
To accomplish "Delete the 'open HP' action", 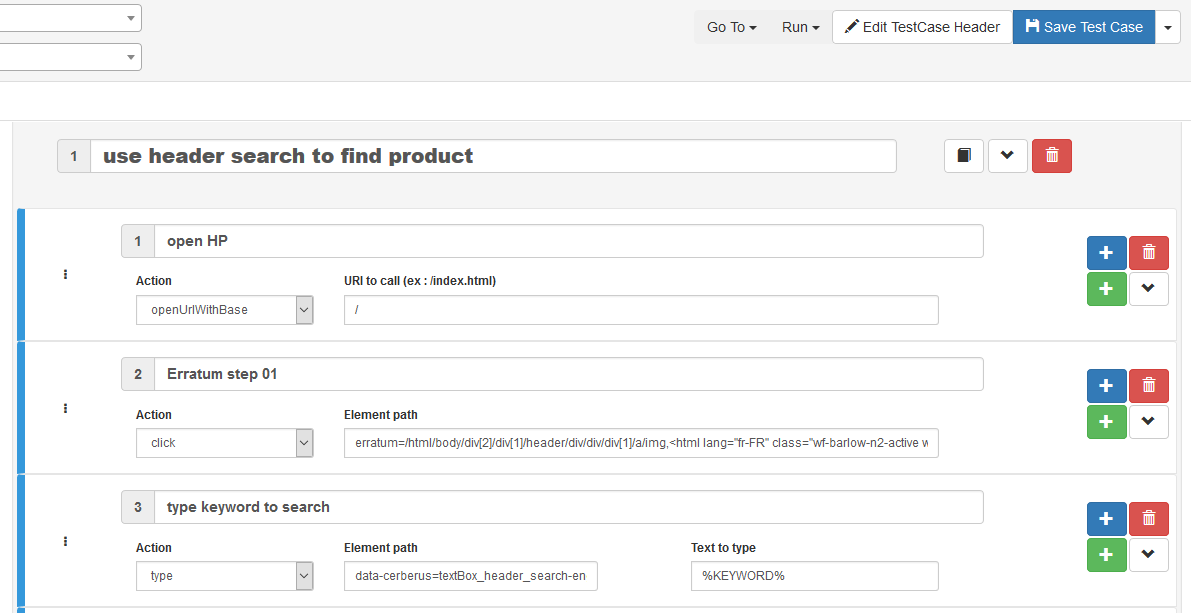I will point(1148,253).
